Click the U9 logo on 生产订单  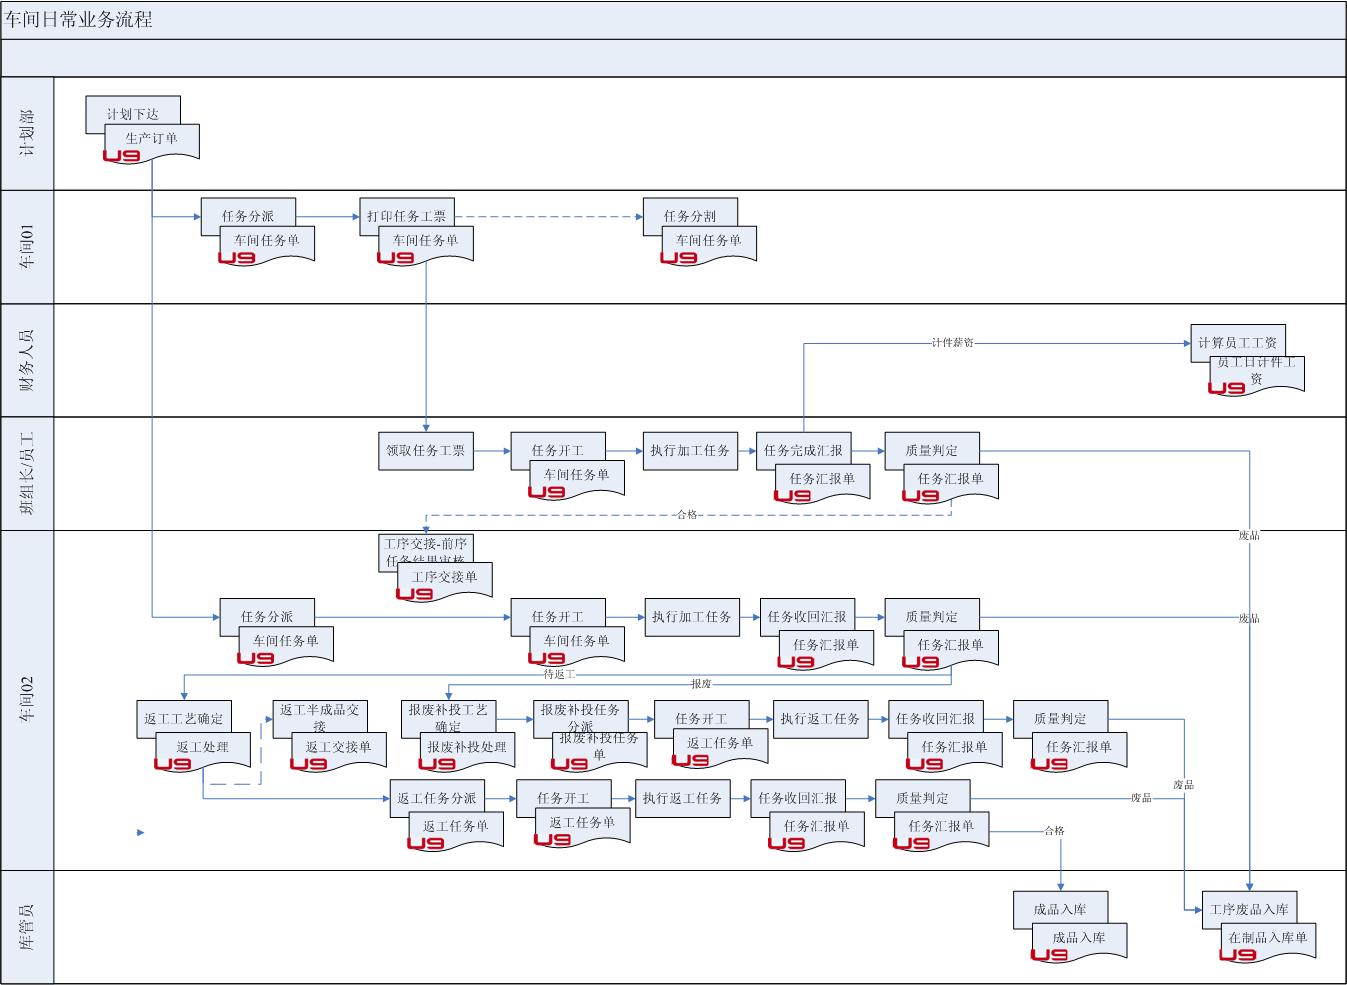click(122, 155)
